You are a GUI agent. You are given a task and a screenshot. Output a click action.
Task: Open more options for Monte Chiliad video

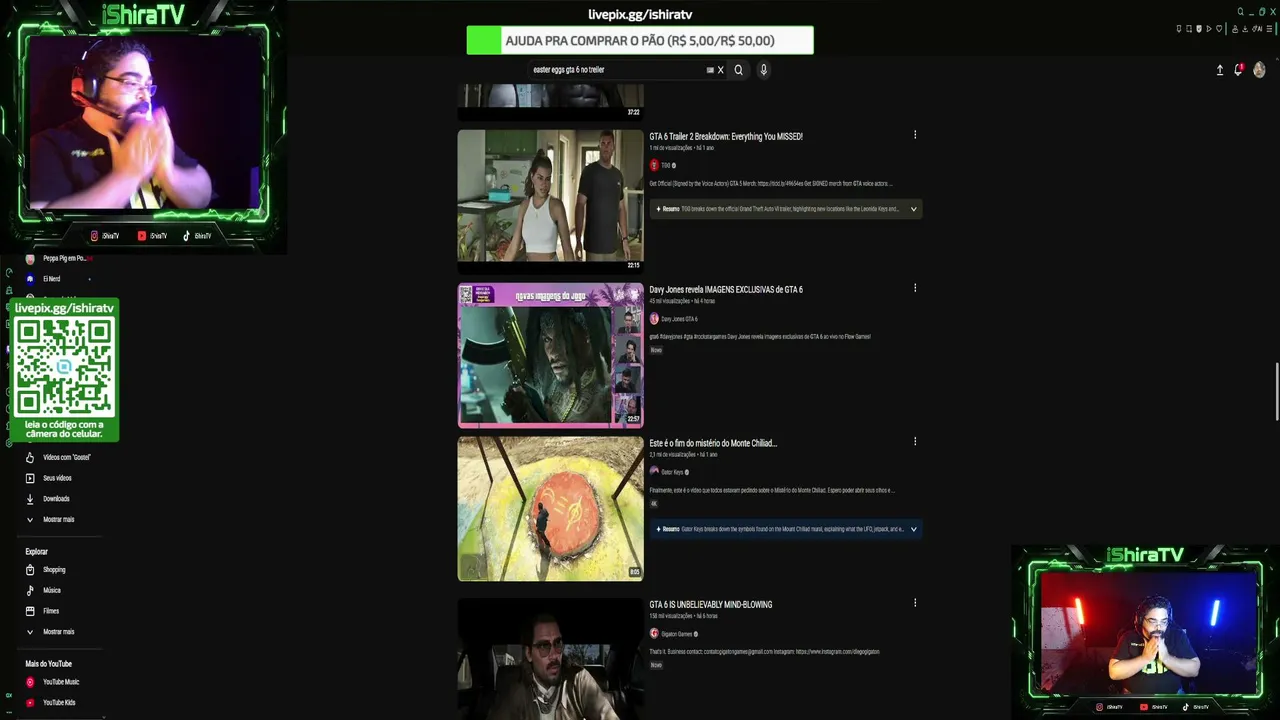(x=915, y=441)
